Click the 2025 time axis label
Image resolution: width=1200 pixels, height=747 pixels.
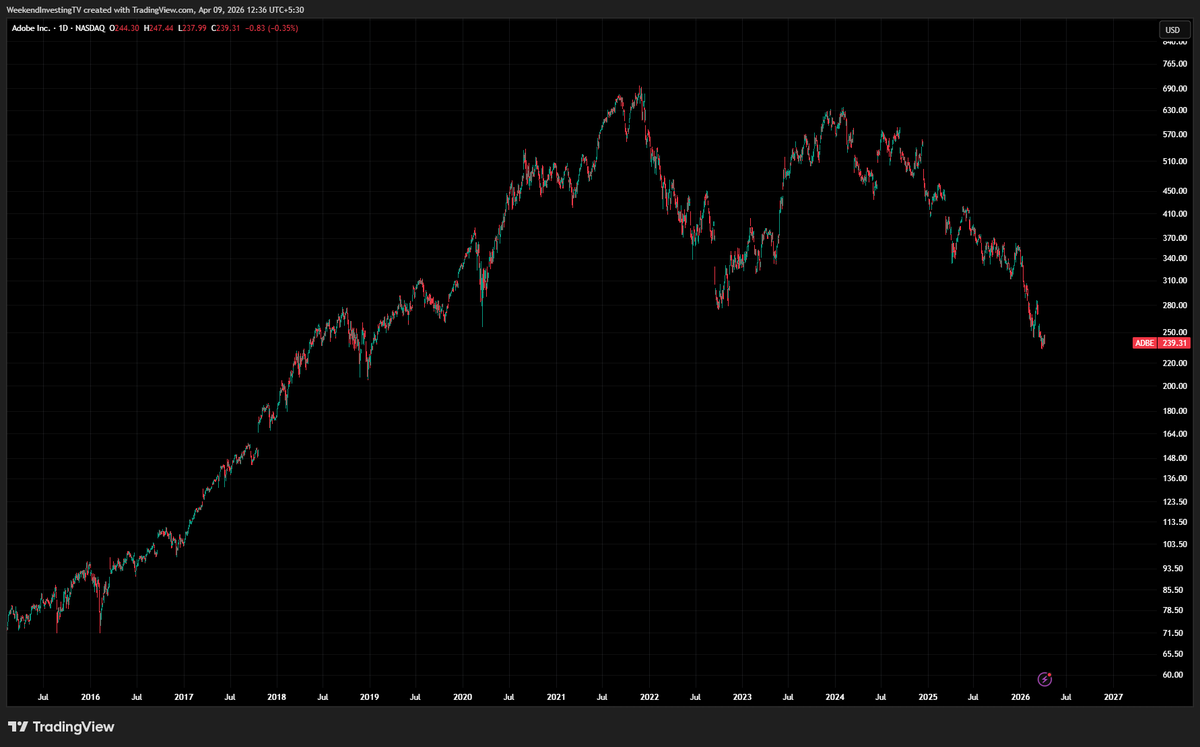[x=928, y=696]
